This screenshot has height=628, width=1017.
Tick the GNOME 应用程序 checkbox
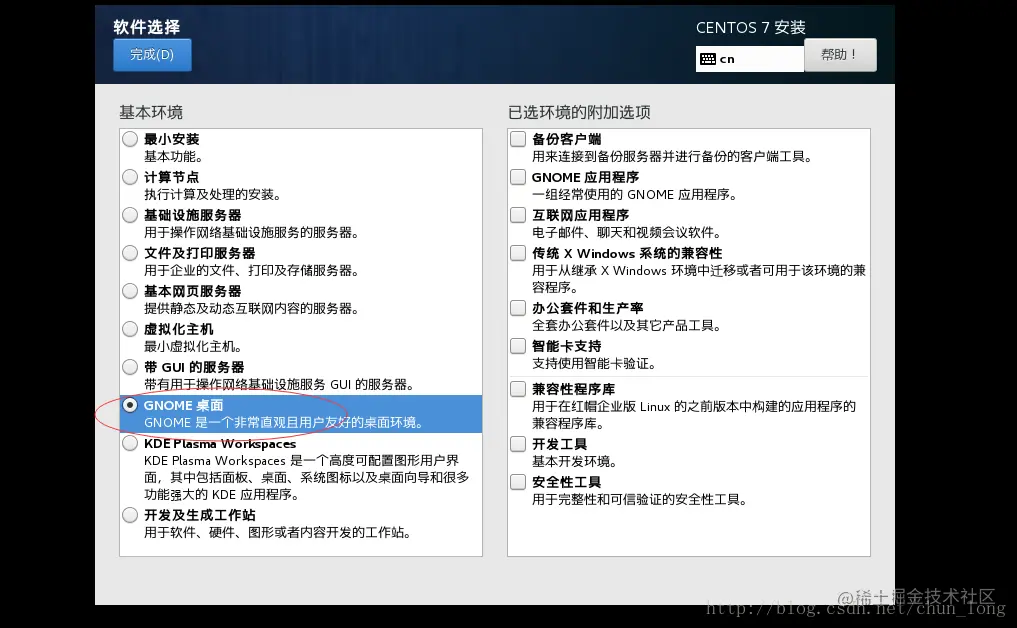point(518,177)
